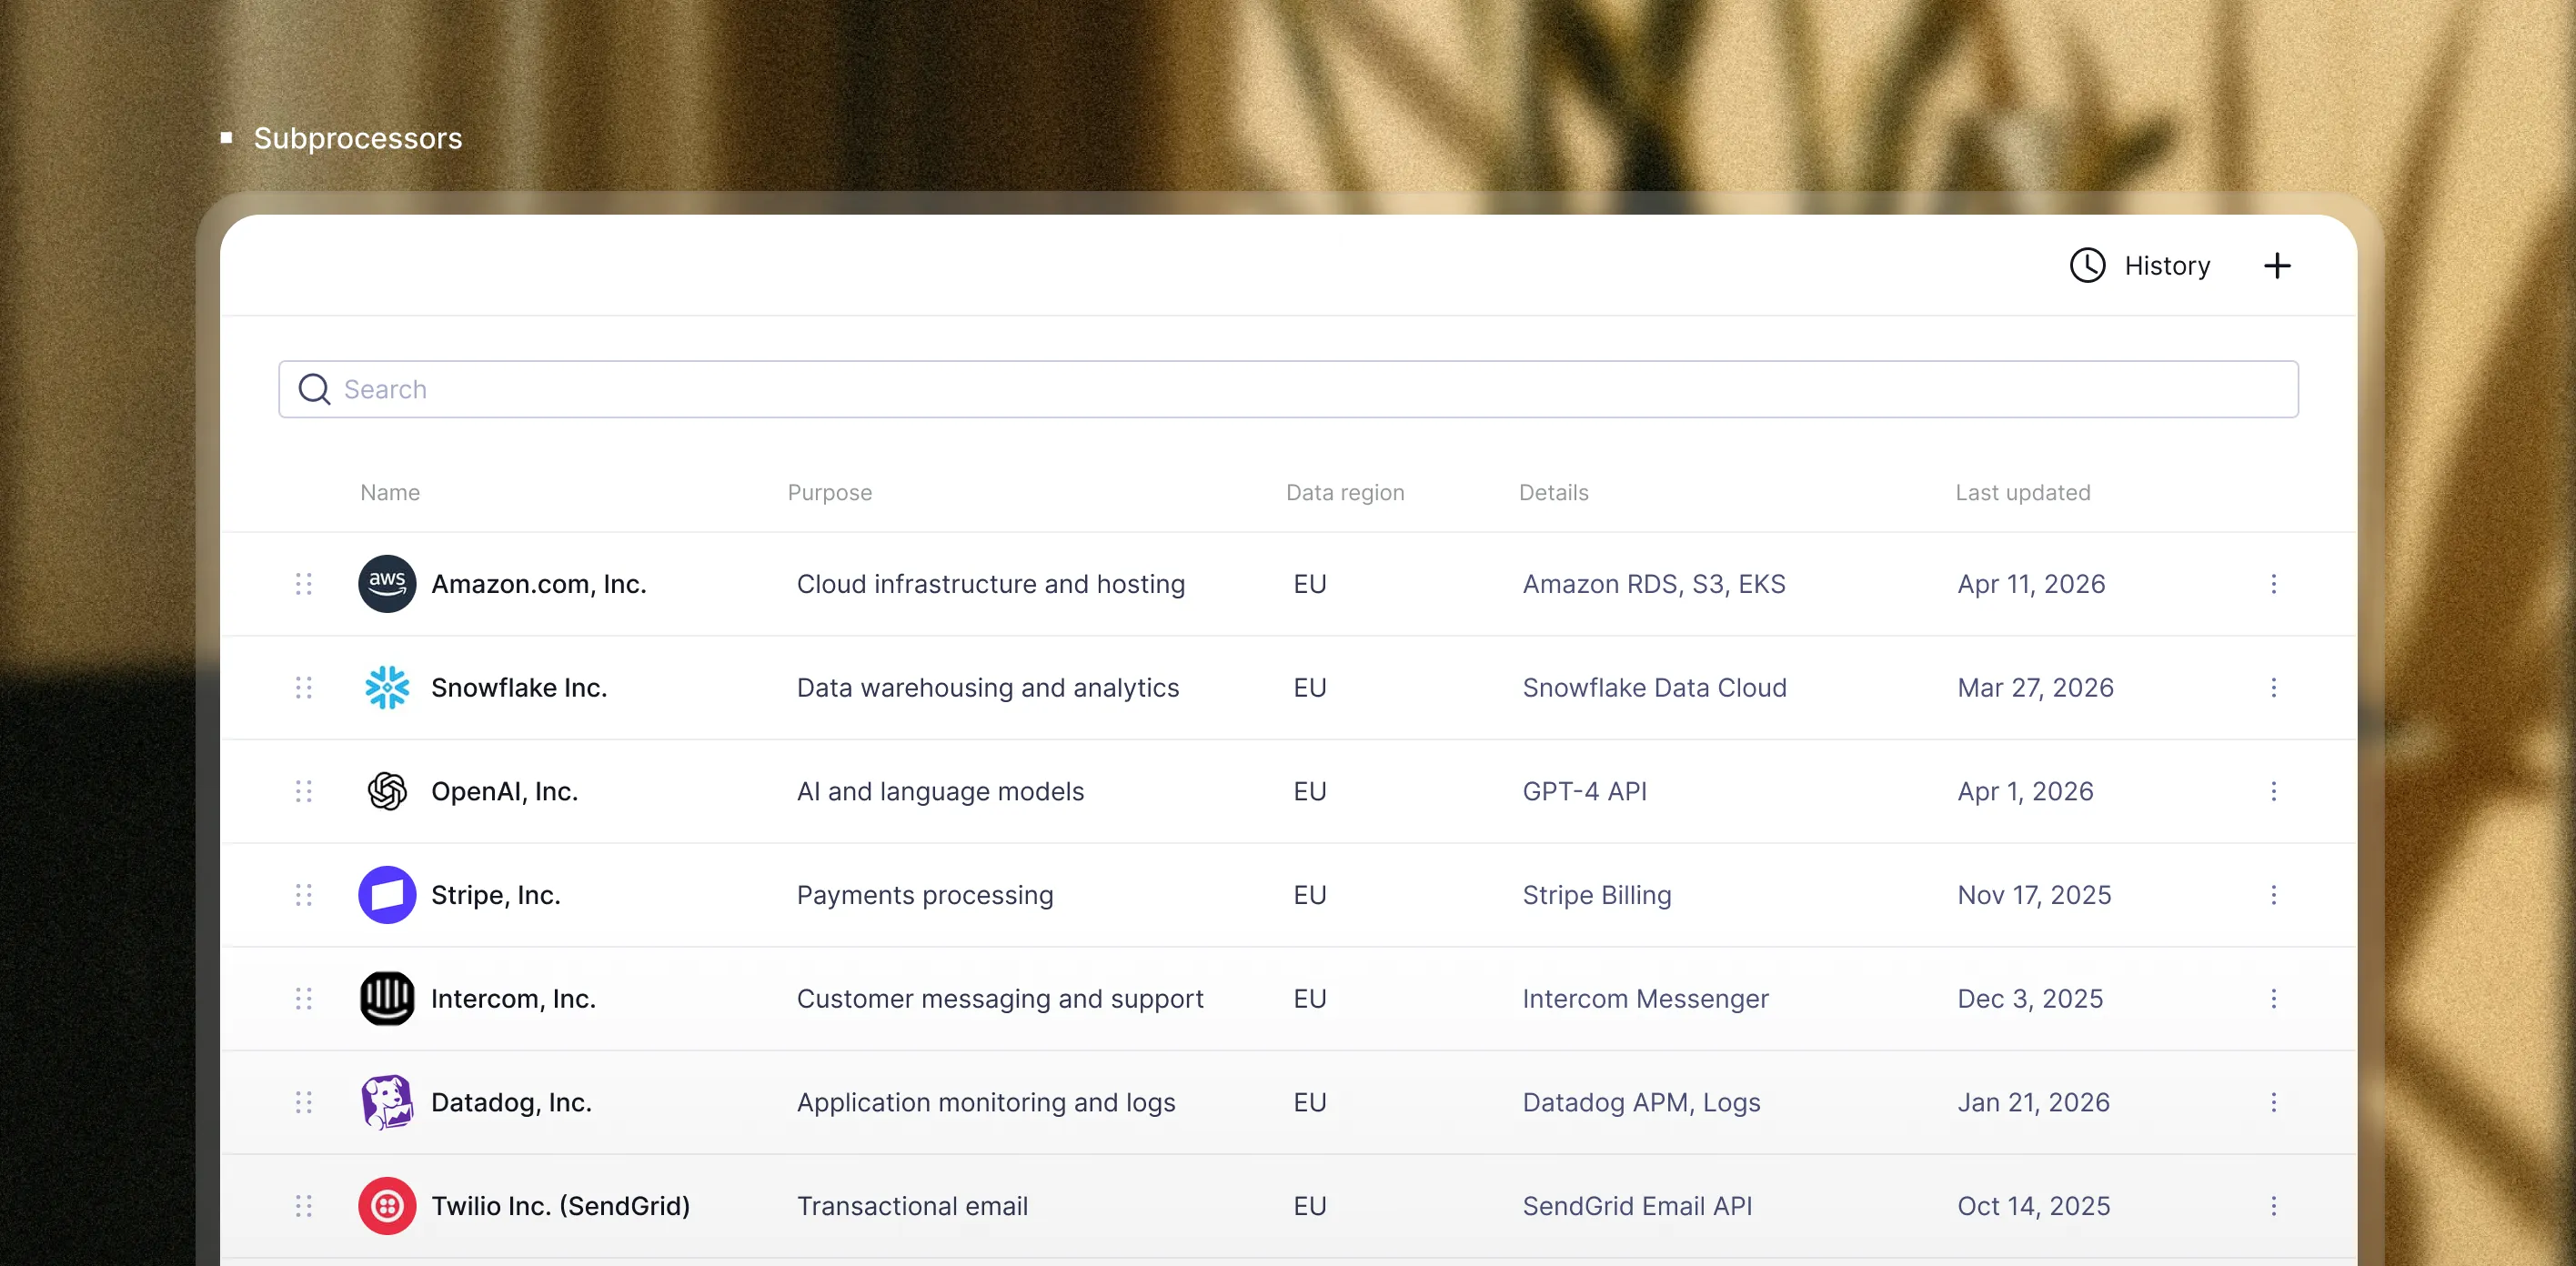Click 'Cloud infrastructure and hosting' purpose

[990, 583]
